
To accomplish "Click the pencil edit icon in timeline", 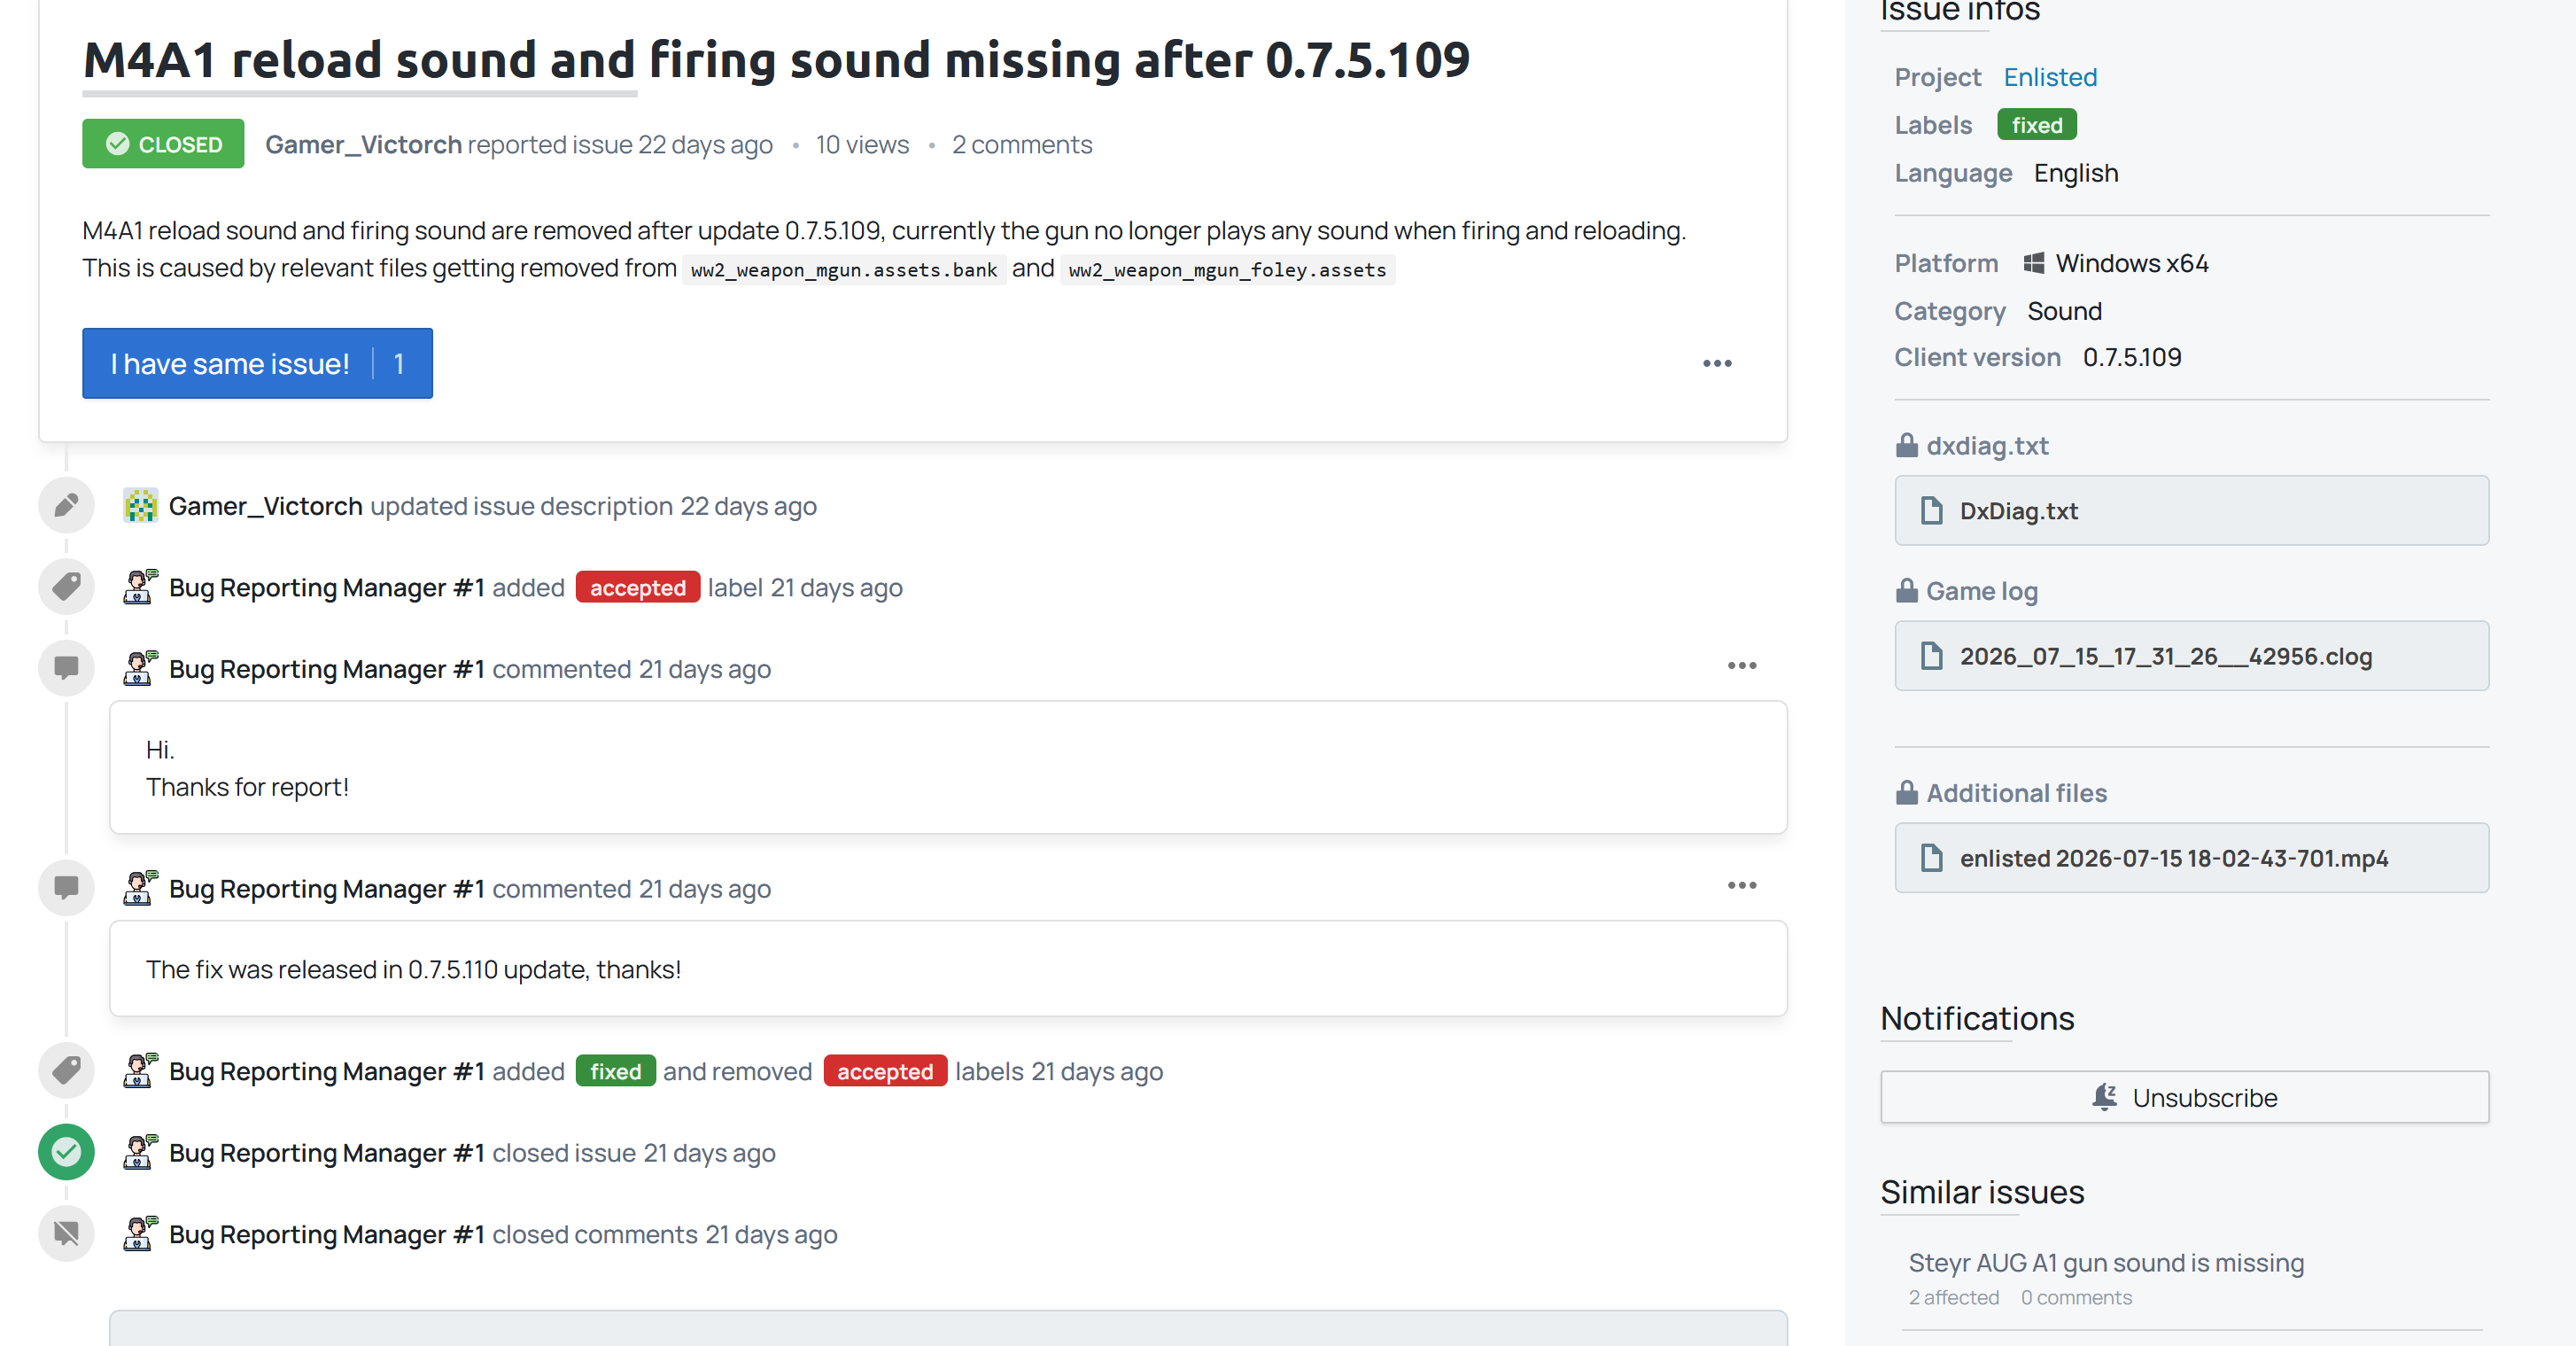I will (66, 505).
